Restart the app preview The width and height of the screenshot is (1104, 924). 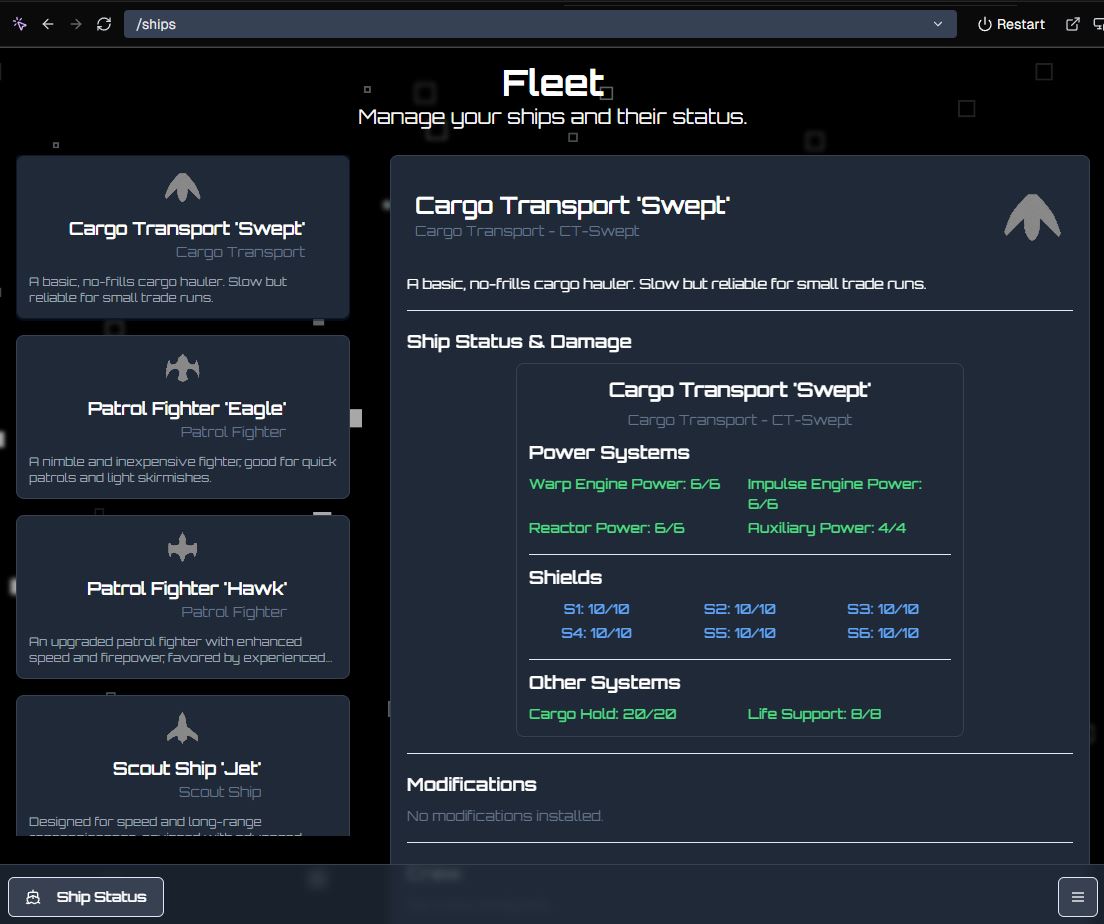coord(1011,24)
